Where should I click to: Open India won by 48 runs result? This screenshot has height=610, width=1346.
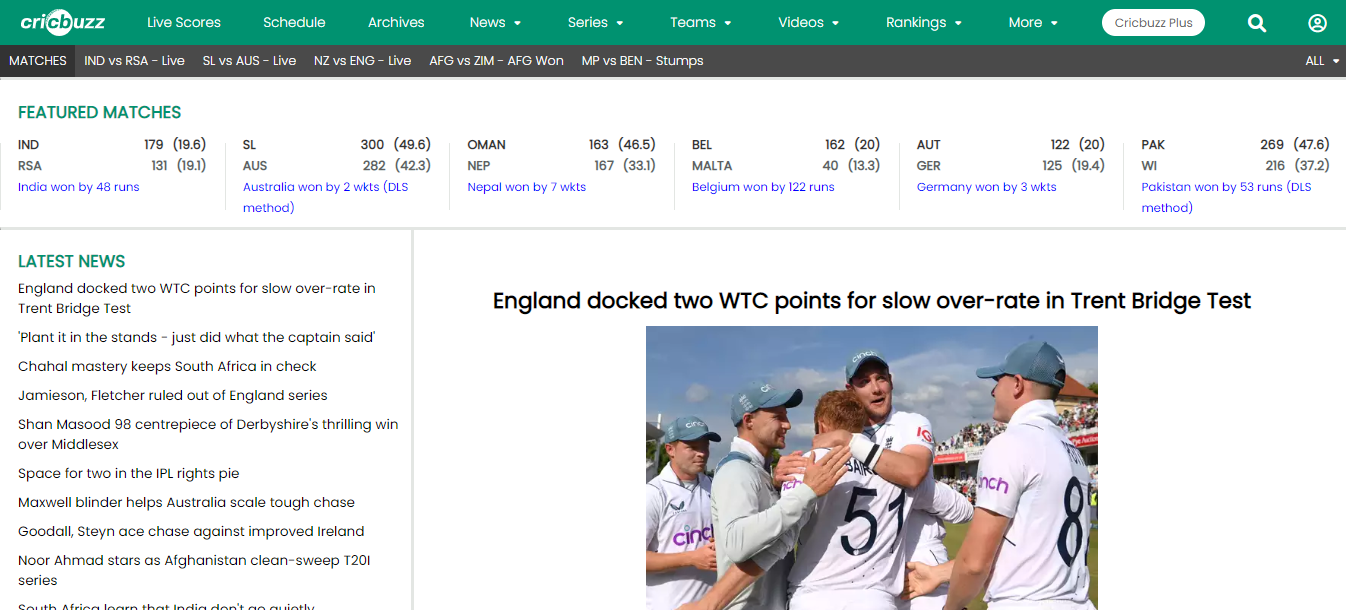click(79, 187)
